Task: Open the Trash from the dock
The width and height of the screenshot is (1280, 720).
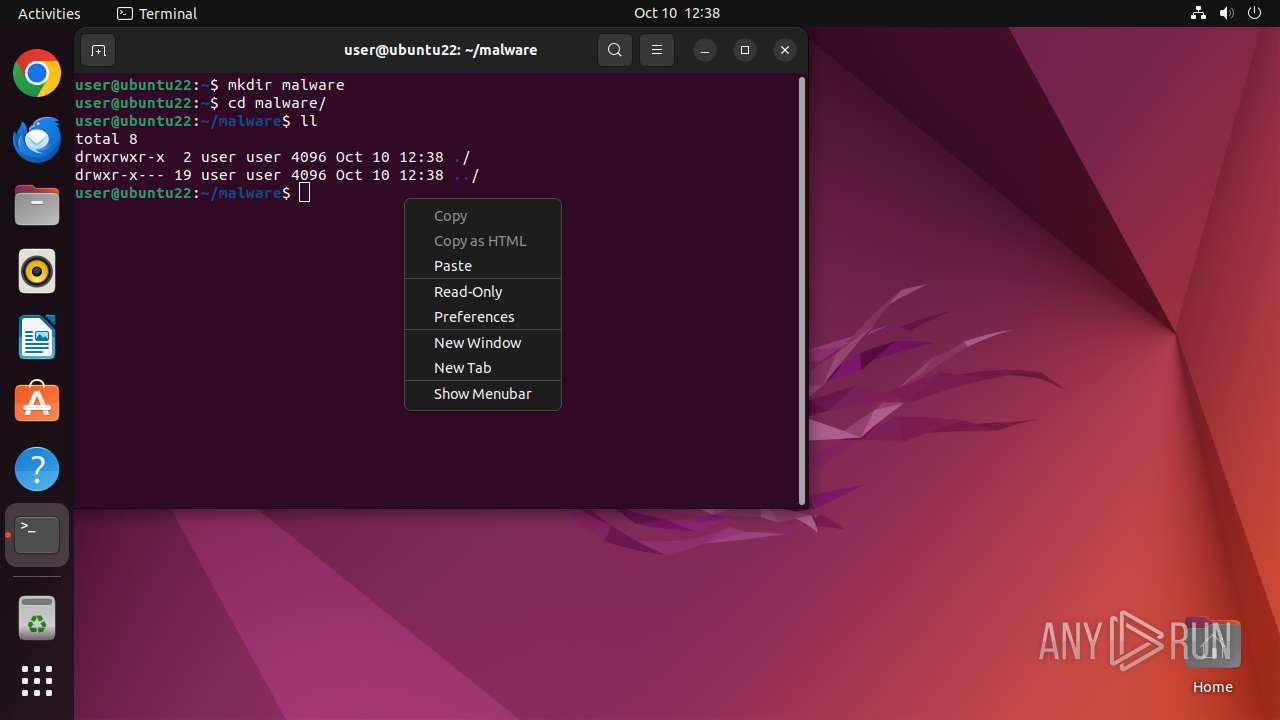Action: pos(37,618)
